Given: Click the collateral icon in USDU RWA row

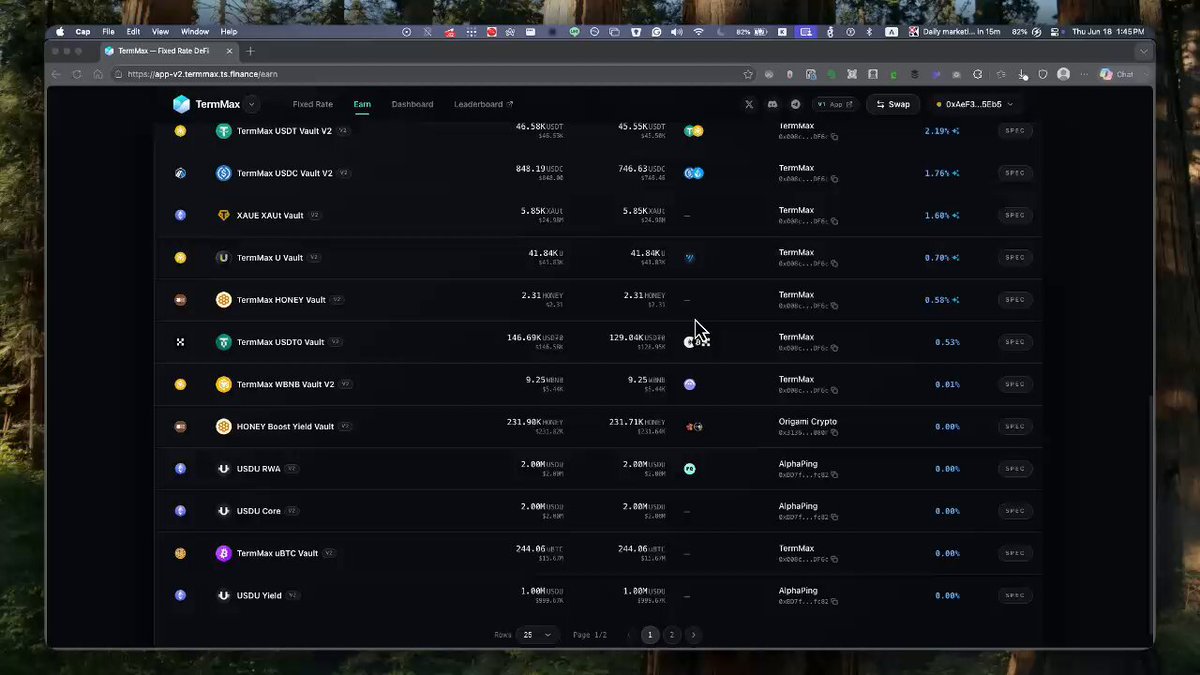Looking at the screenshot, I should tap(690, 468).
